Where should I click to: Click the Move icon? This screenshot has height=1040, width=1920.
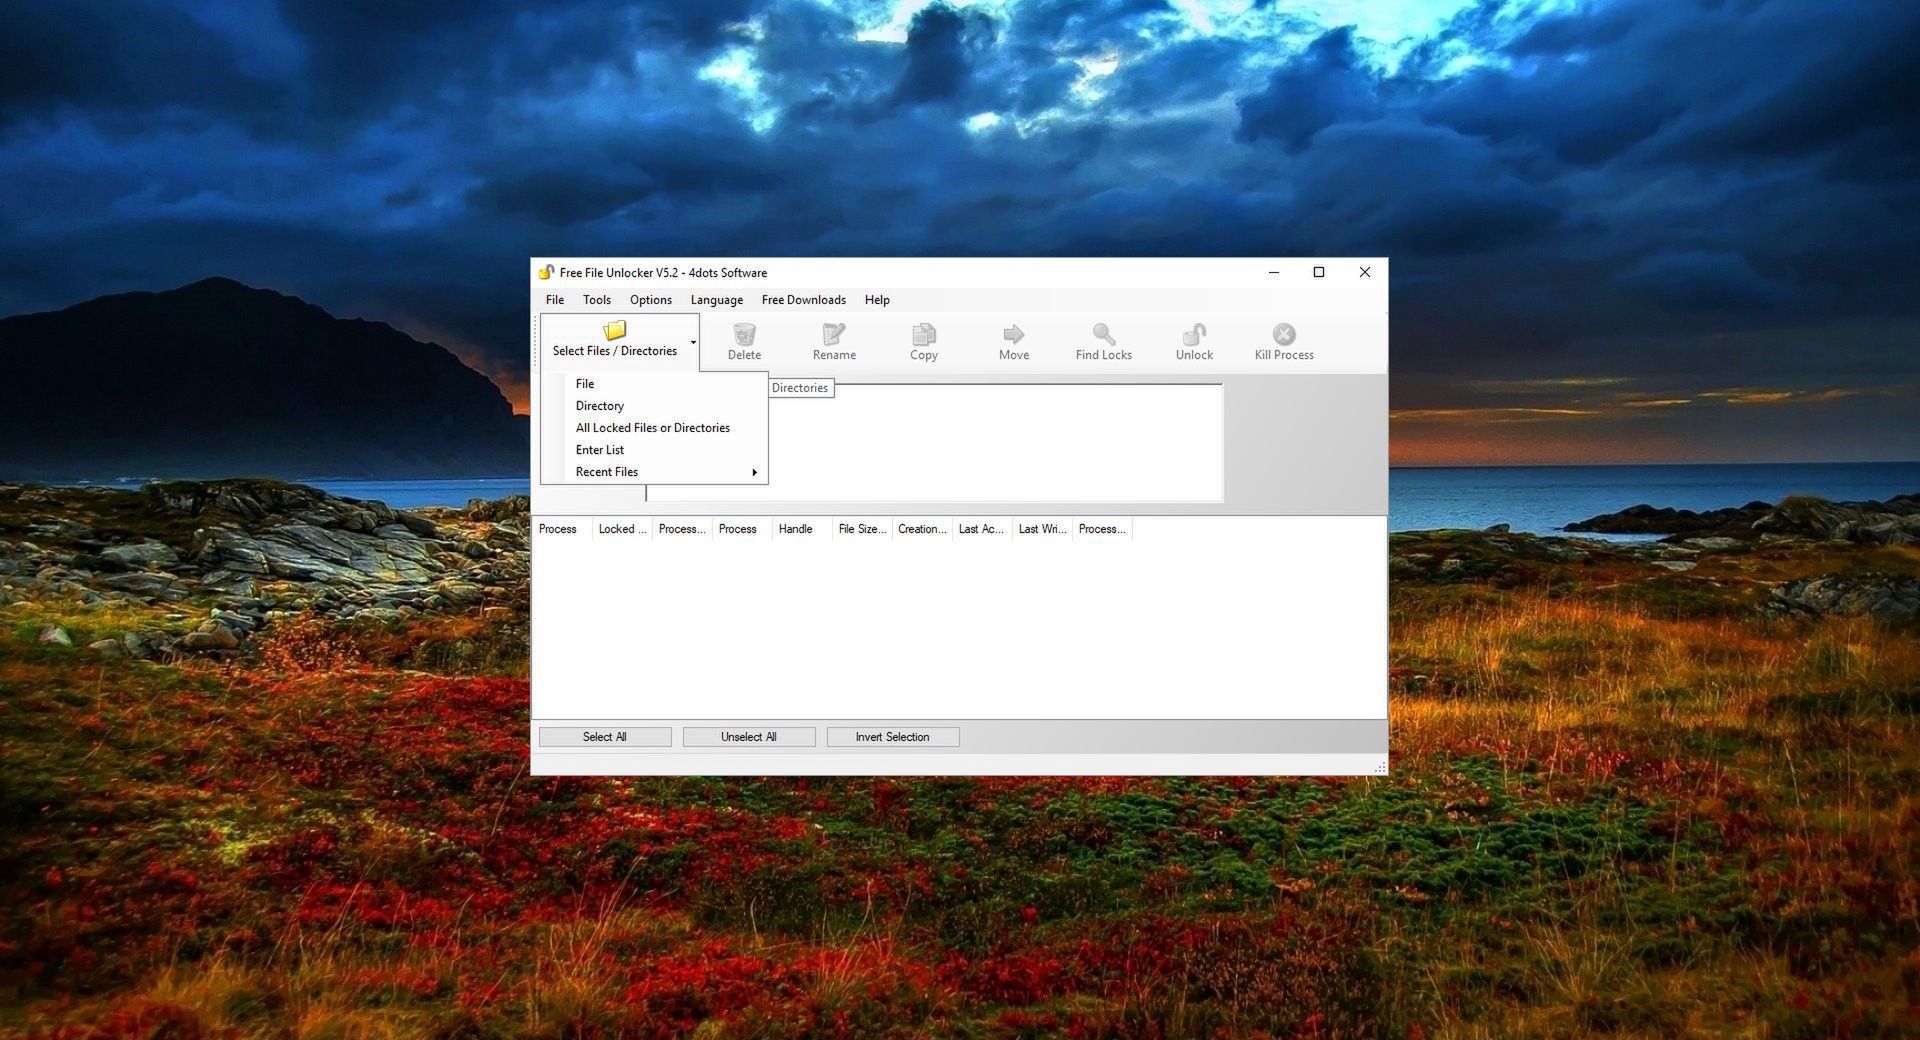1013,336
